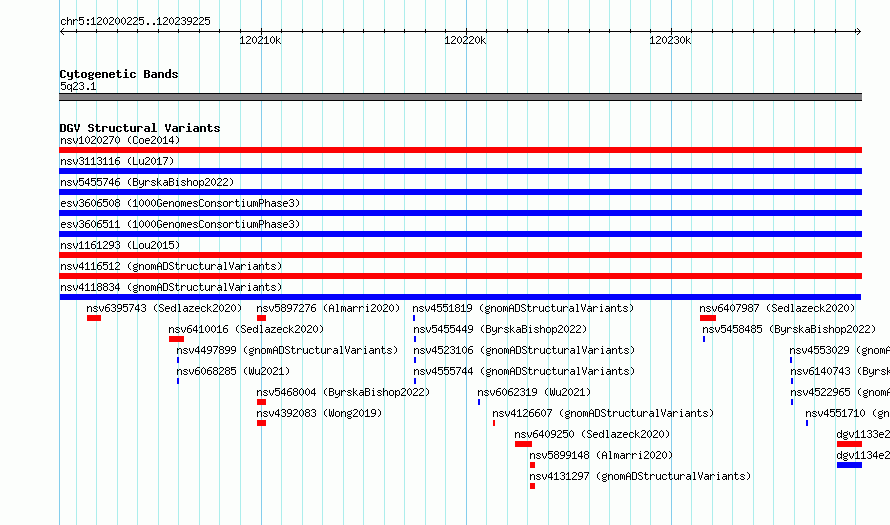Click red bar under dgv1133e2 label

[849, 444]
